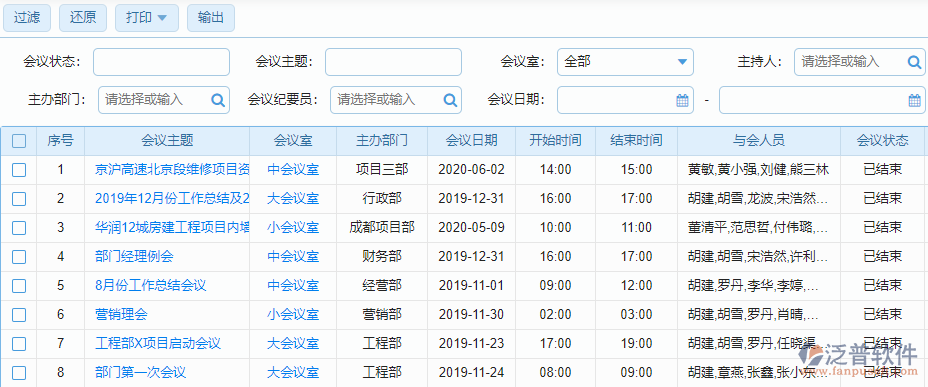Click end time 19:00 cell
The width and height of the screenshot is (928, 387).
pyautogui.click(x=636, y=343)
